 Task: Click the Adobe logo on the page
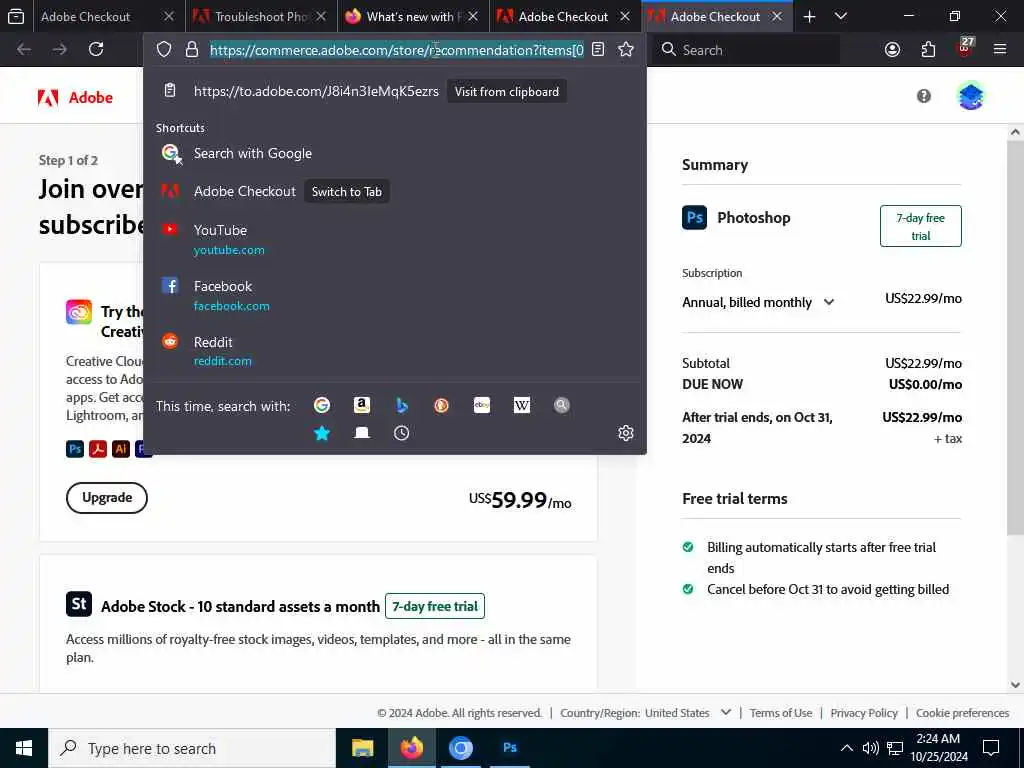(75, 97)
